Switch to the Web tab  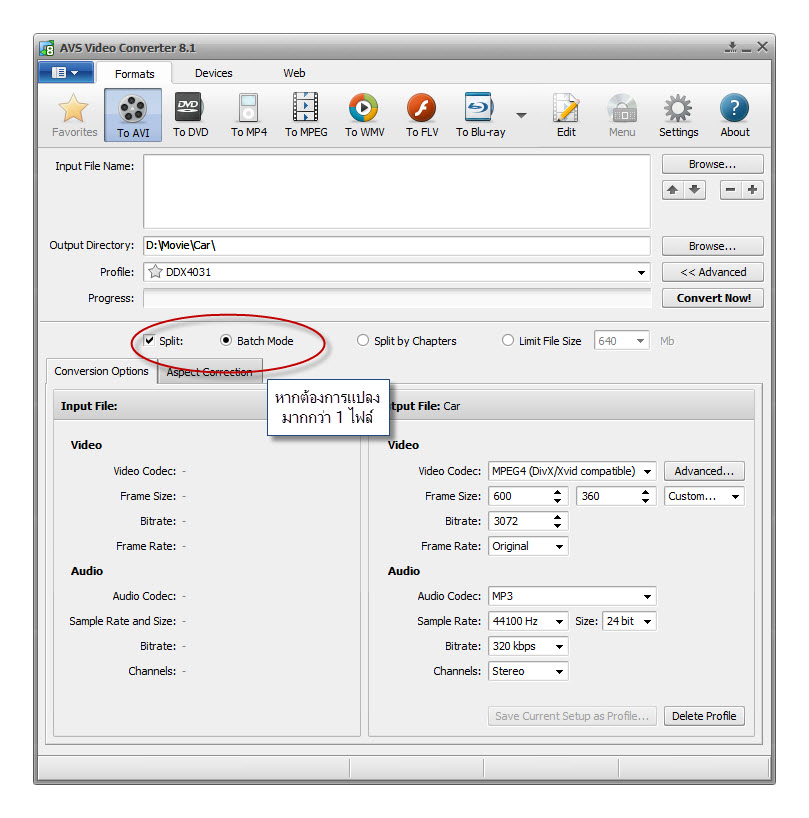tap(294, 73)
